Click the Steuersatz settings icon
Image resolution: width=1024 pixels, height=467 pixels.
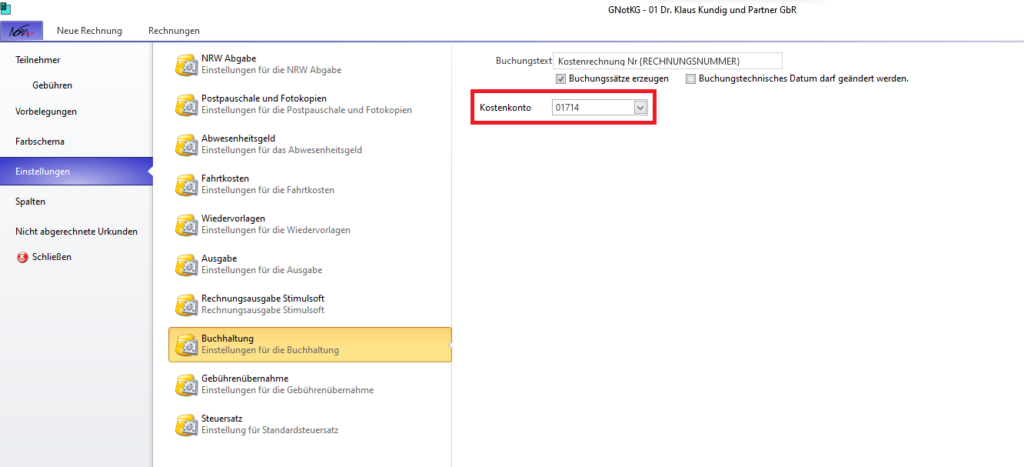(186, 424)
